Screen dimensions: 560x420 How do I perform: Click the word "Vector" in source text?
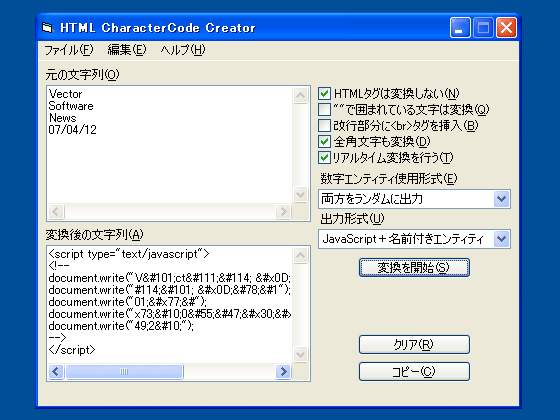click(65, 94)
